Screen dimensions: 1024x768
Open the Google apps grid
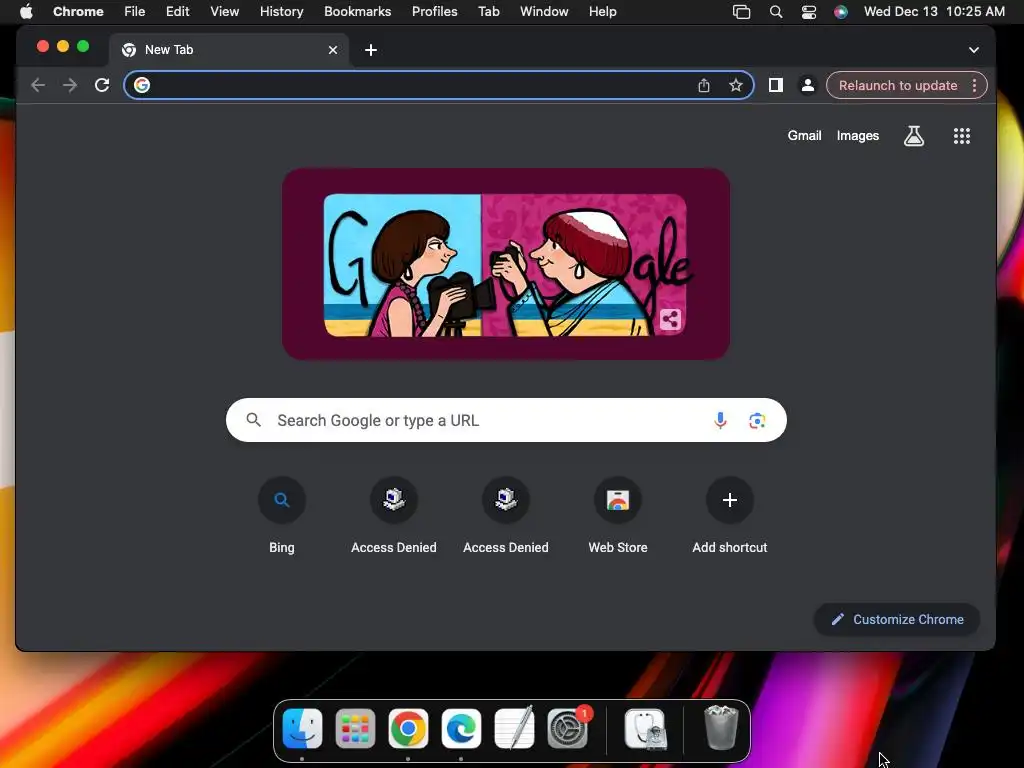point(961,136)
